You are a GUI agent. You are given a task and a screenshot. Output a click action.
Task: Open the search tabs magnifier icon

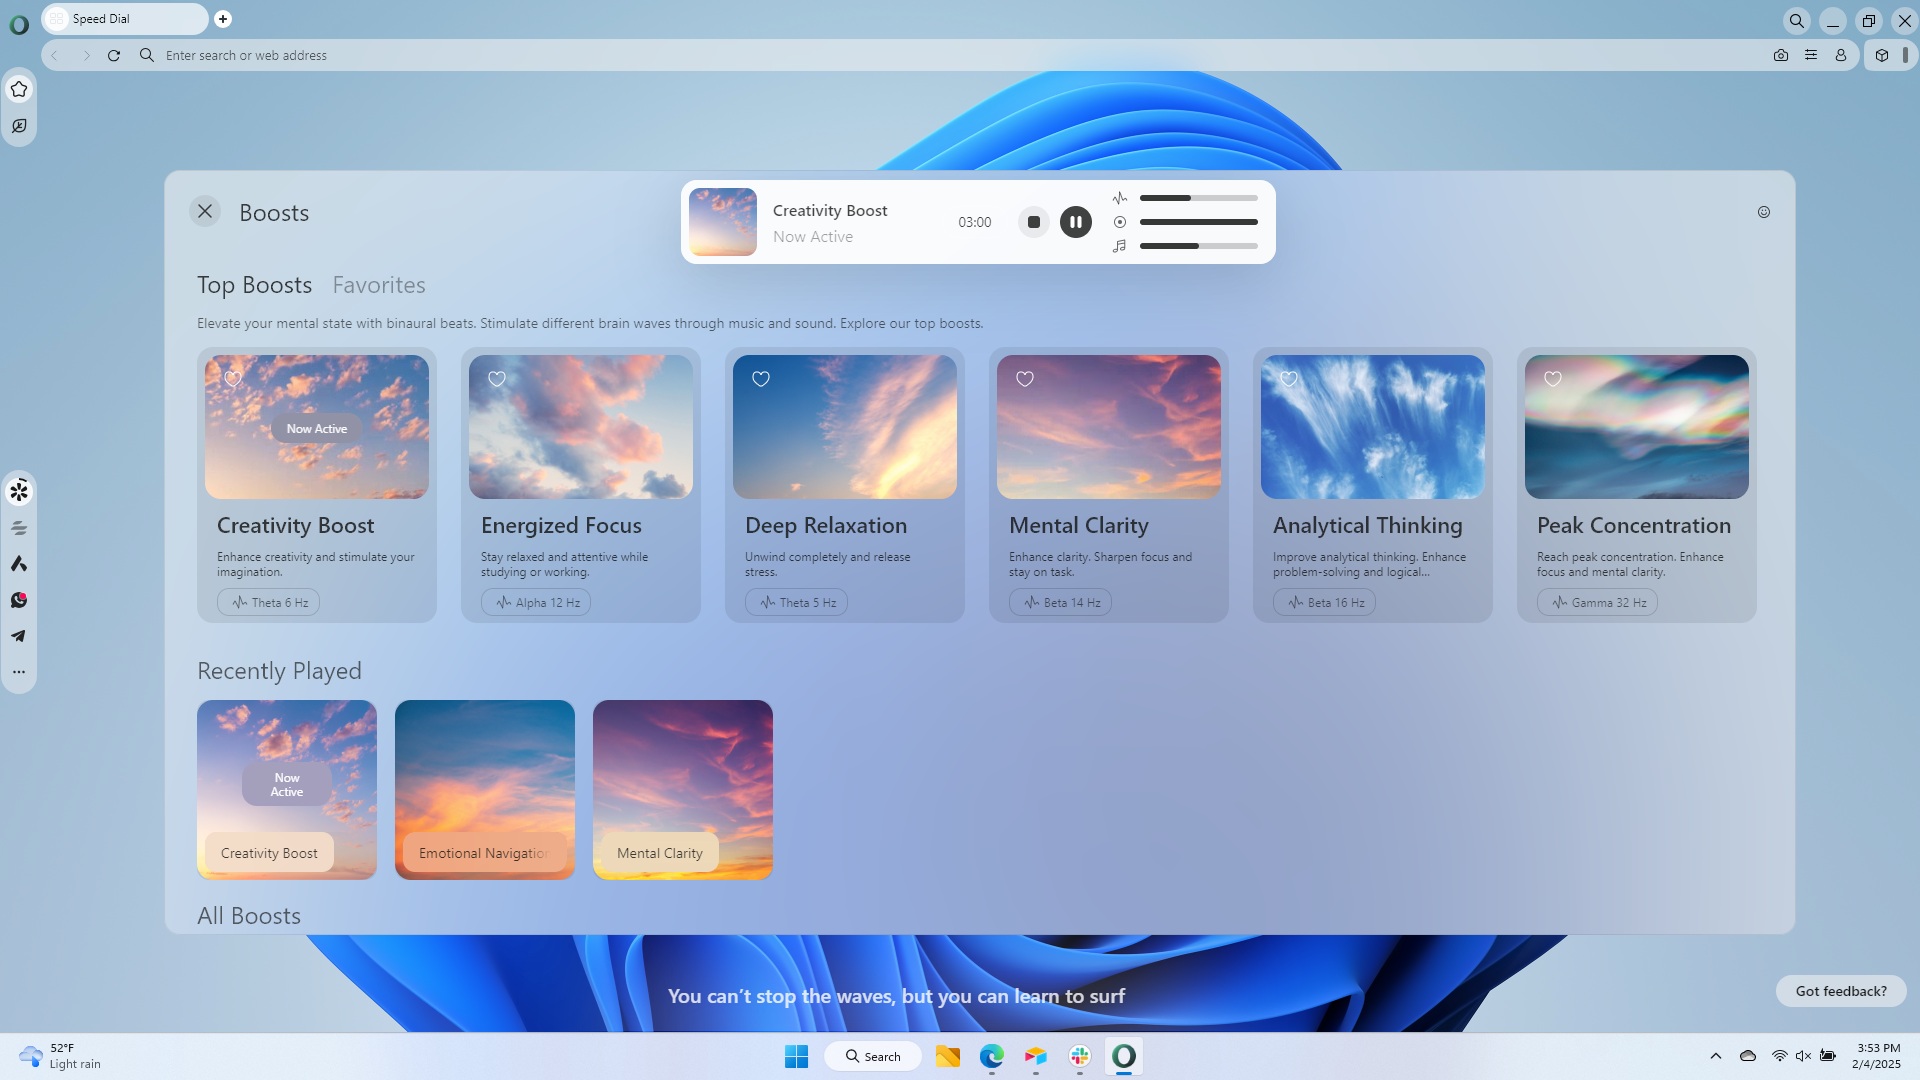[1797, 20]
